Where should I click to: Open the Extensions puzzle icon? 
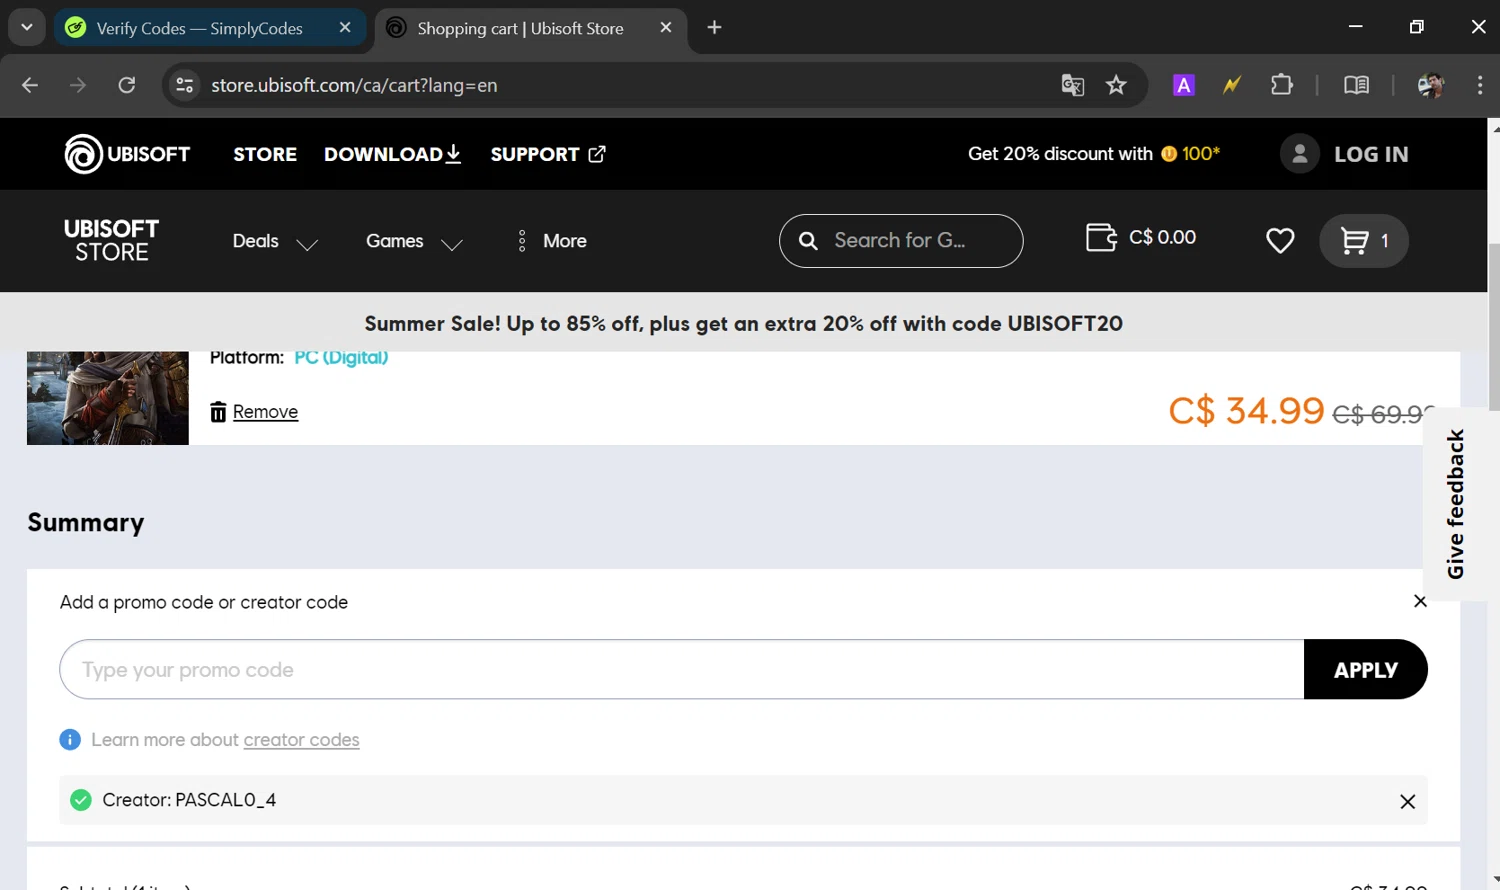tap(1281, 85)
